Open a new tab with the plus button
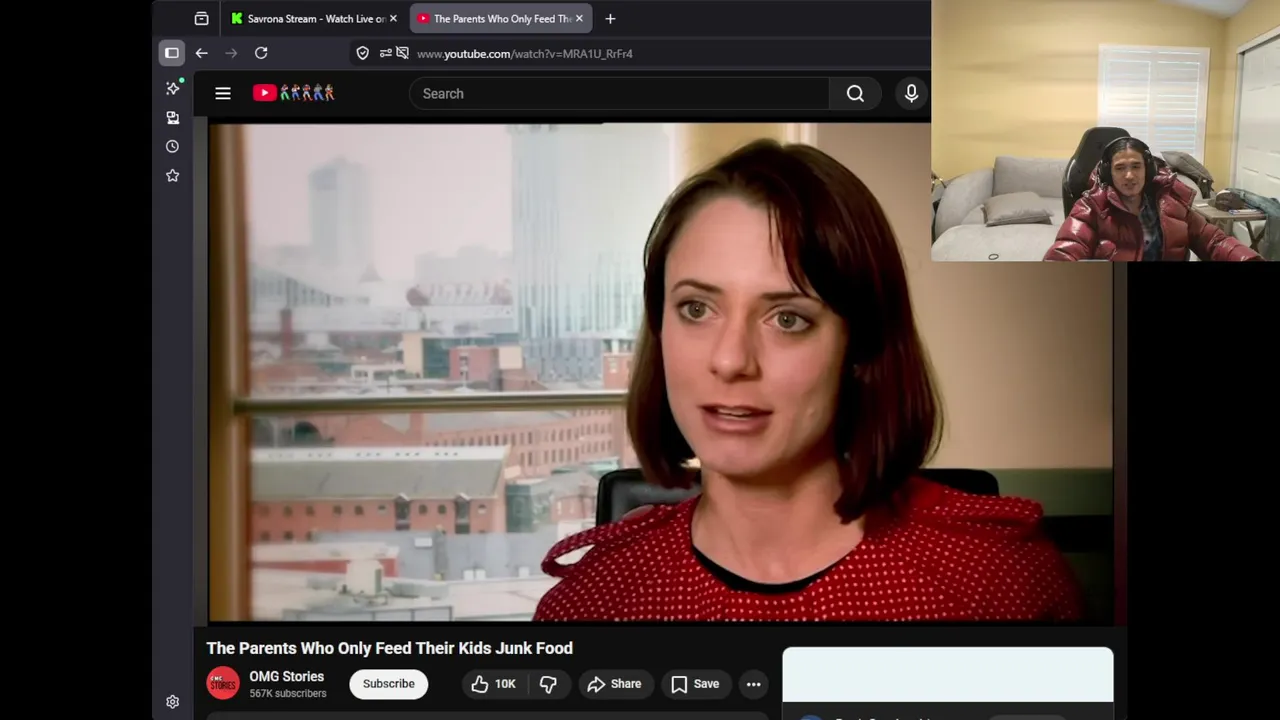Screen dimensions: 1280x720 pyautogui.click(x=610, y=18)
